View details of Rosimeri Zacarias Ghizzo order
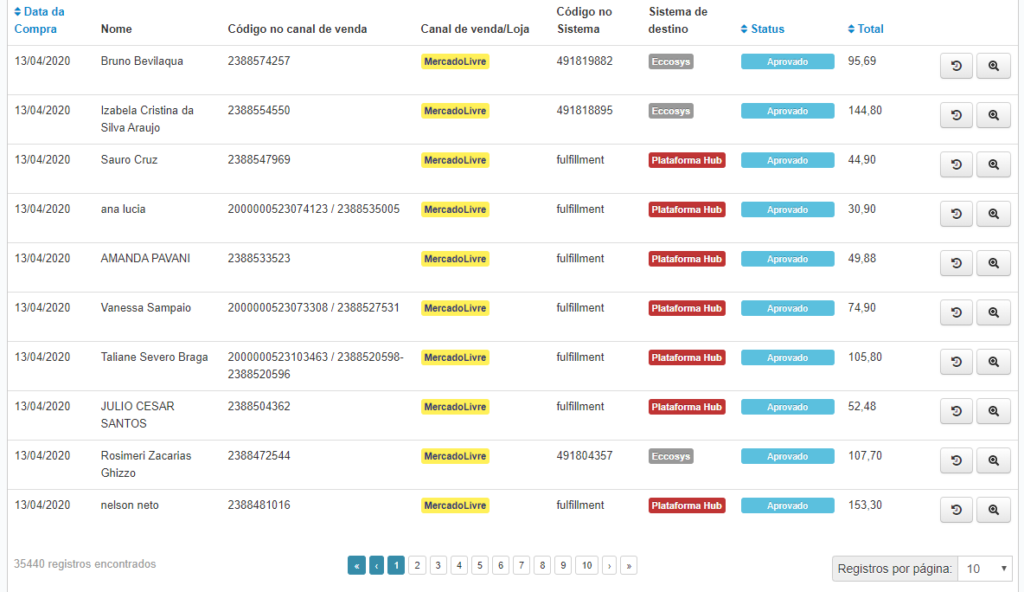The width and height of the screenshot is (1024, 592). 993,461
